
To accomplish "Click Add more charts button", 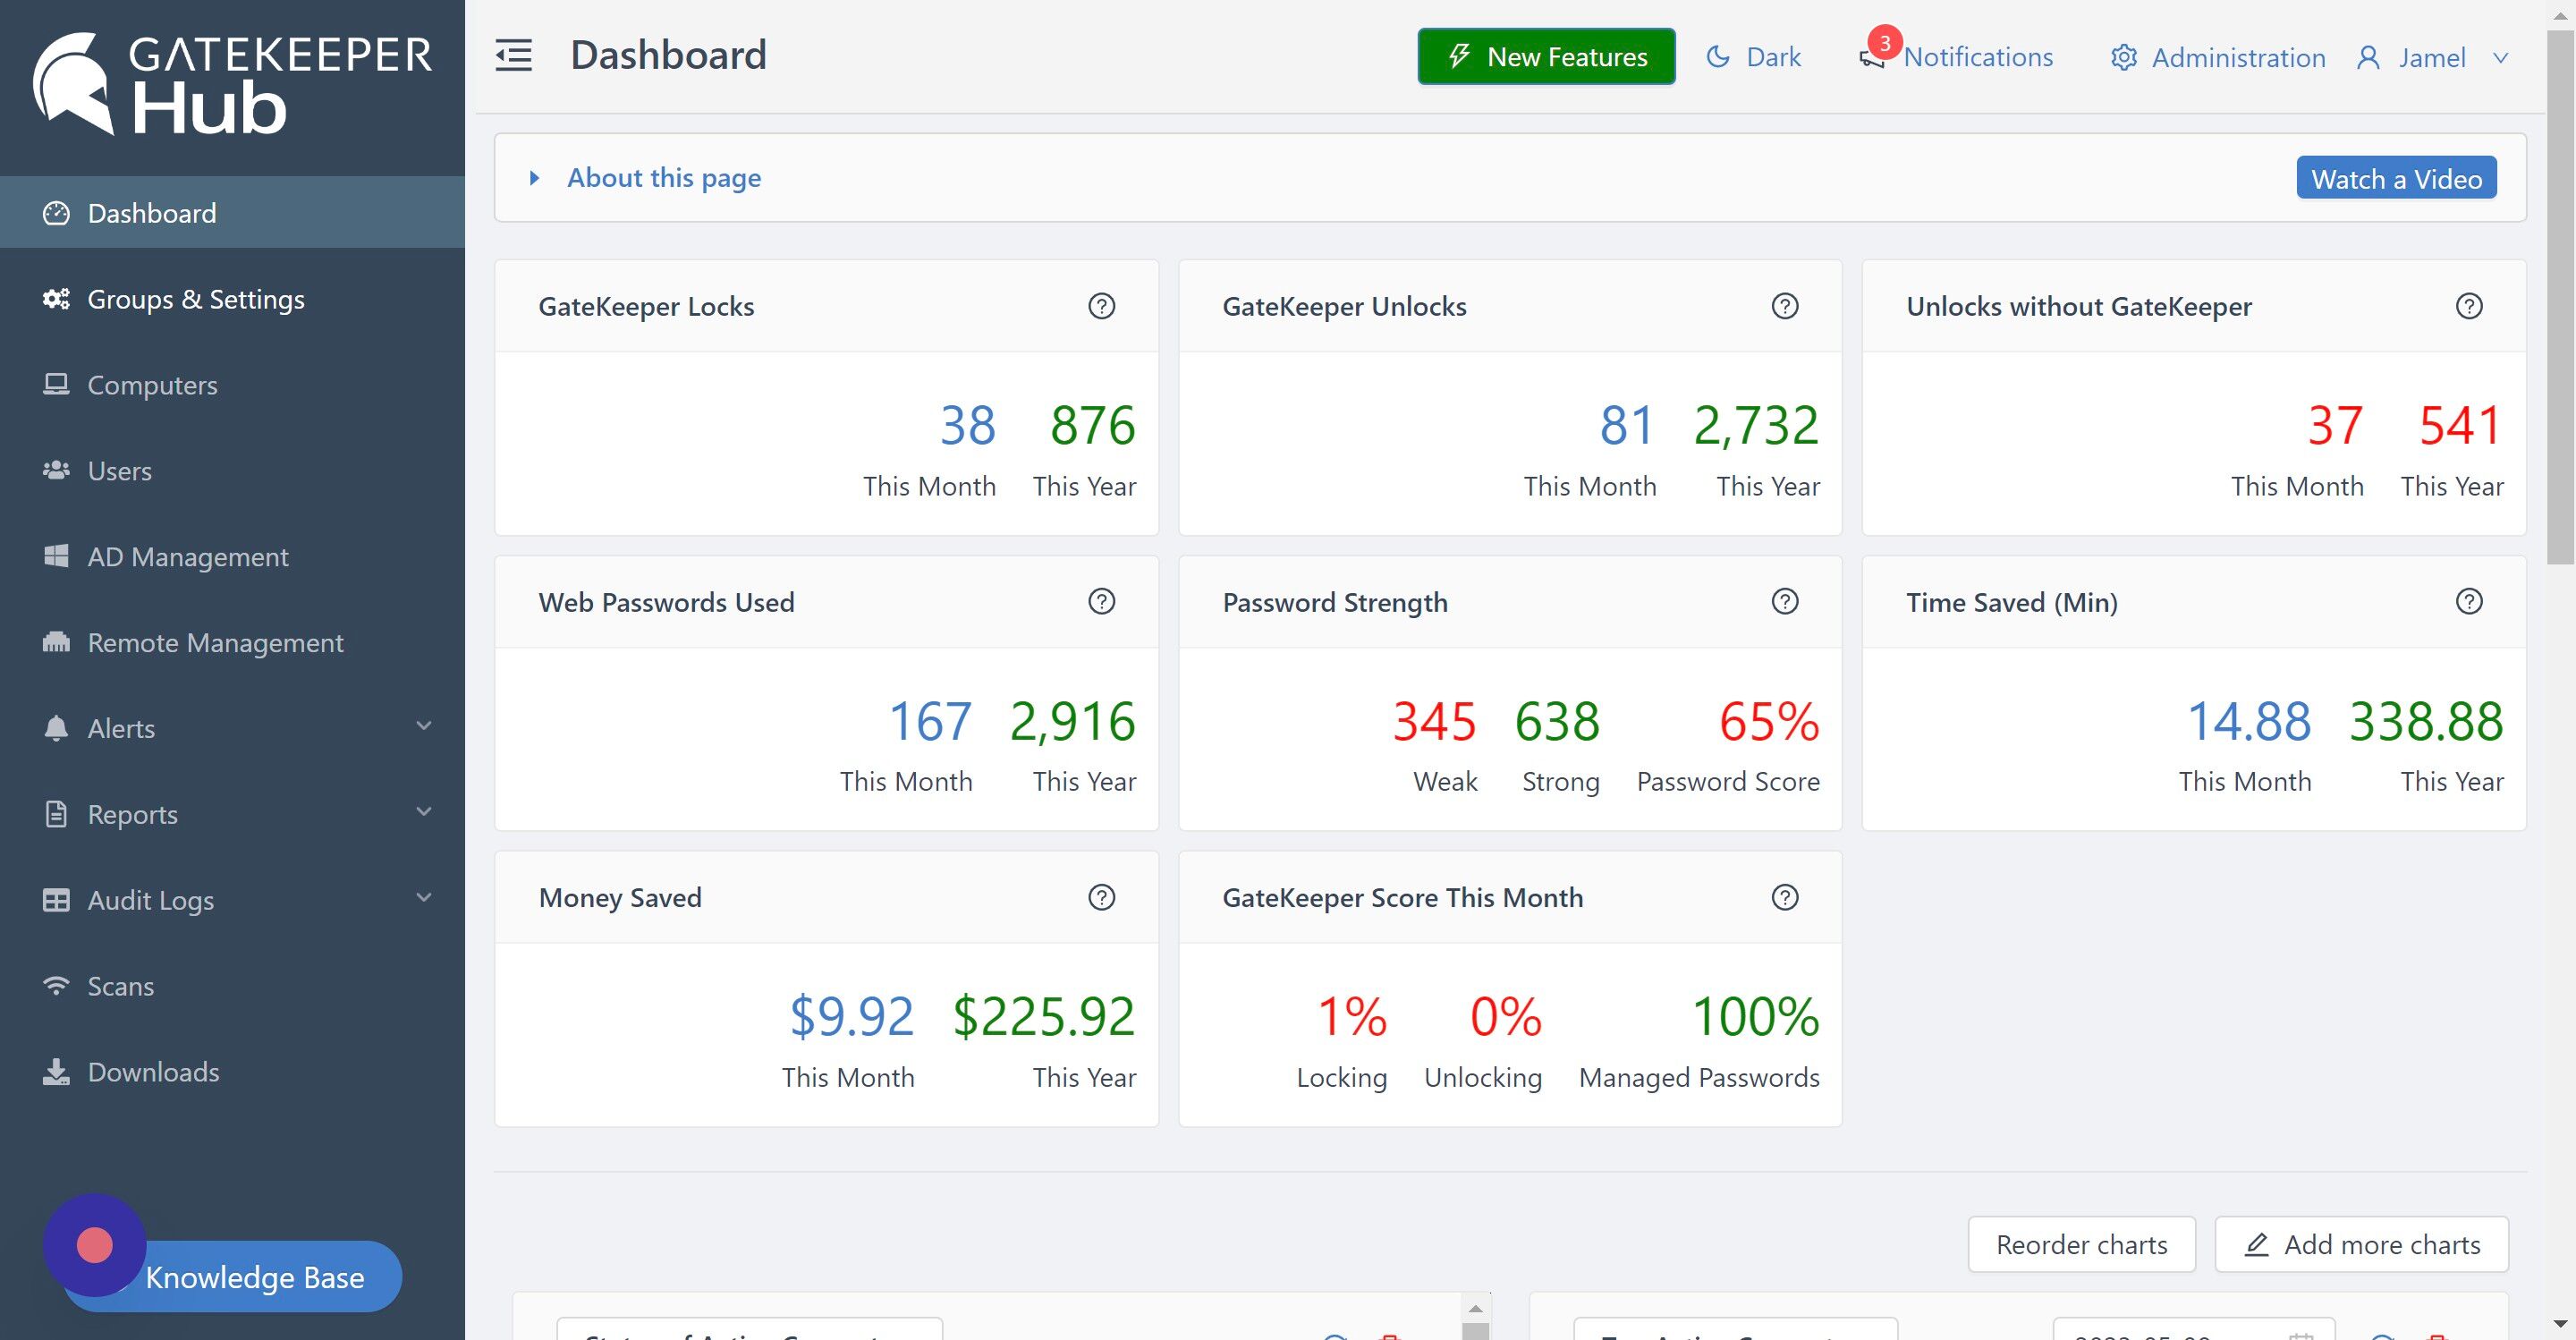I will (x=2362, y=1244).
